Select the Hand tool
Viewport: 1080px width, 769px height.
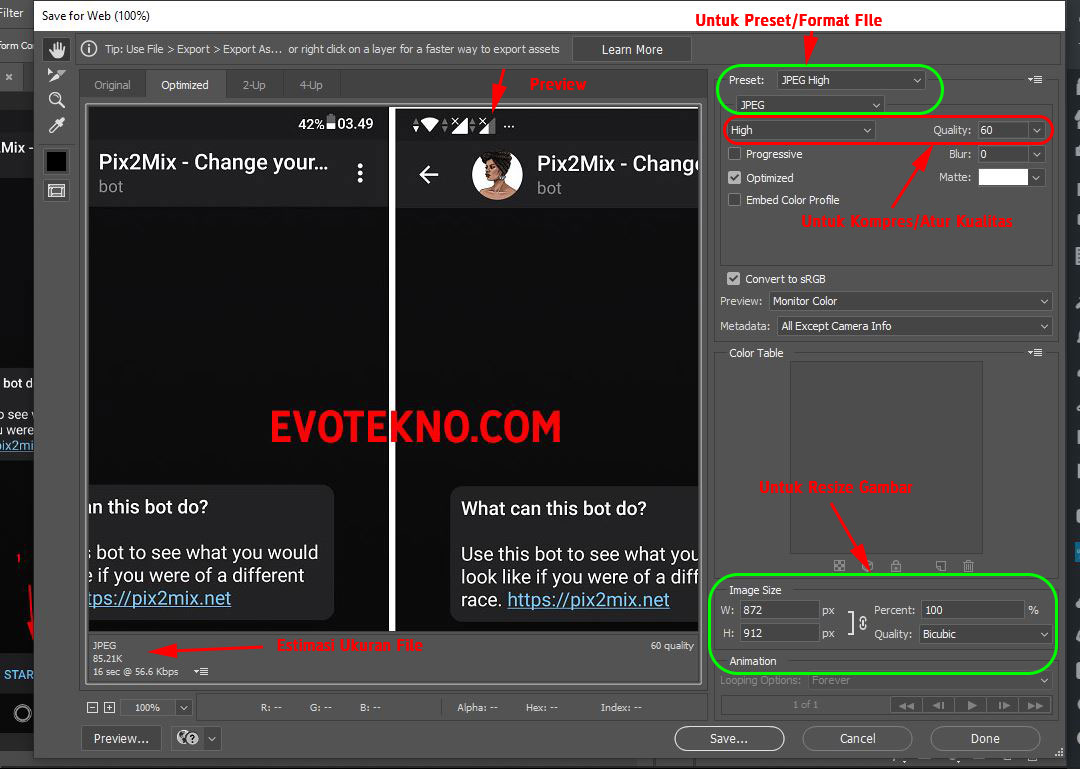[x=57, y=49]
